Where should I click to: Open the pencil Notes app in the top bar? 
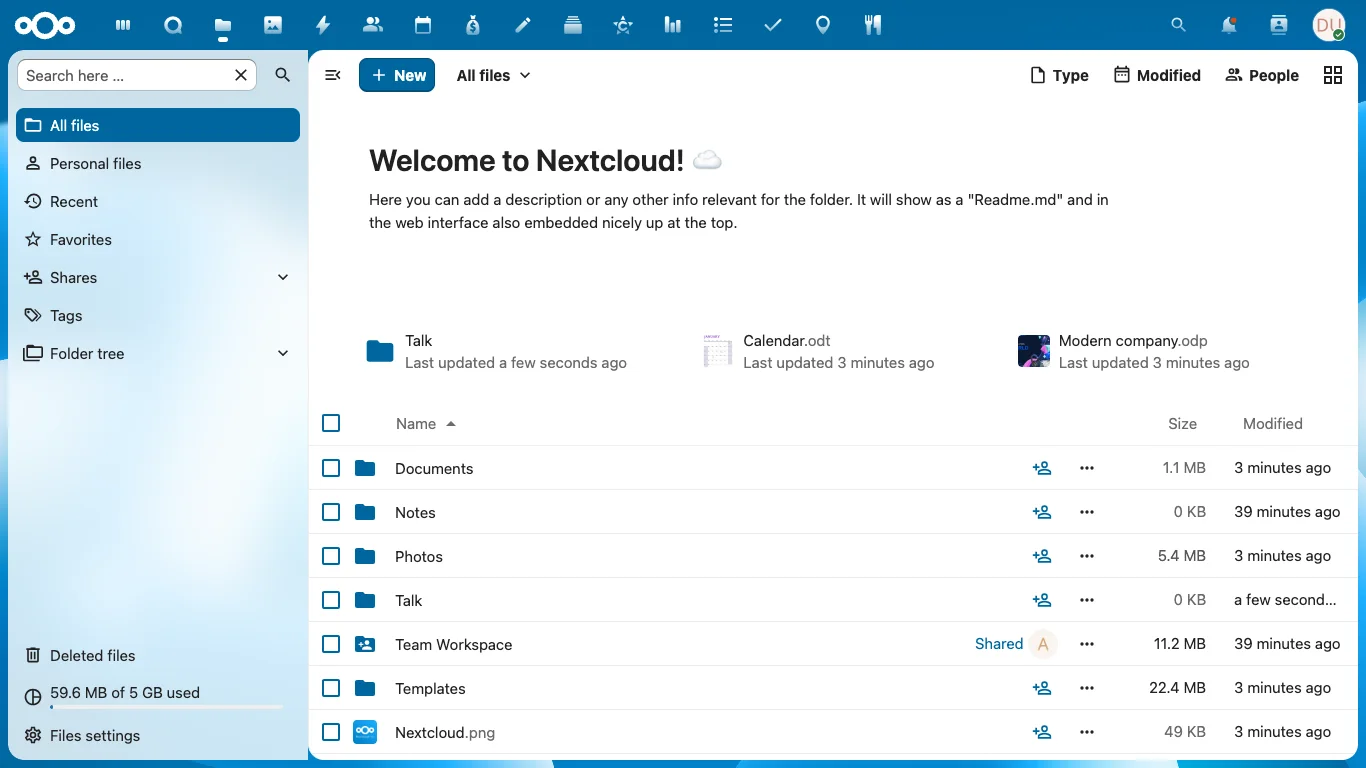click(x=523, y=25)
